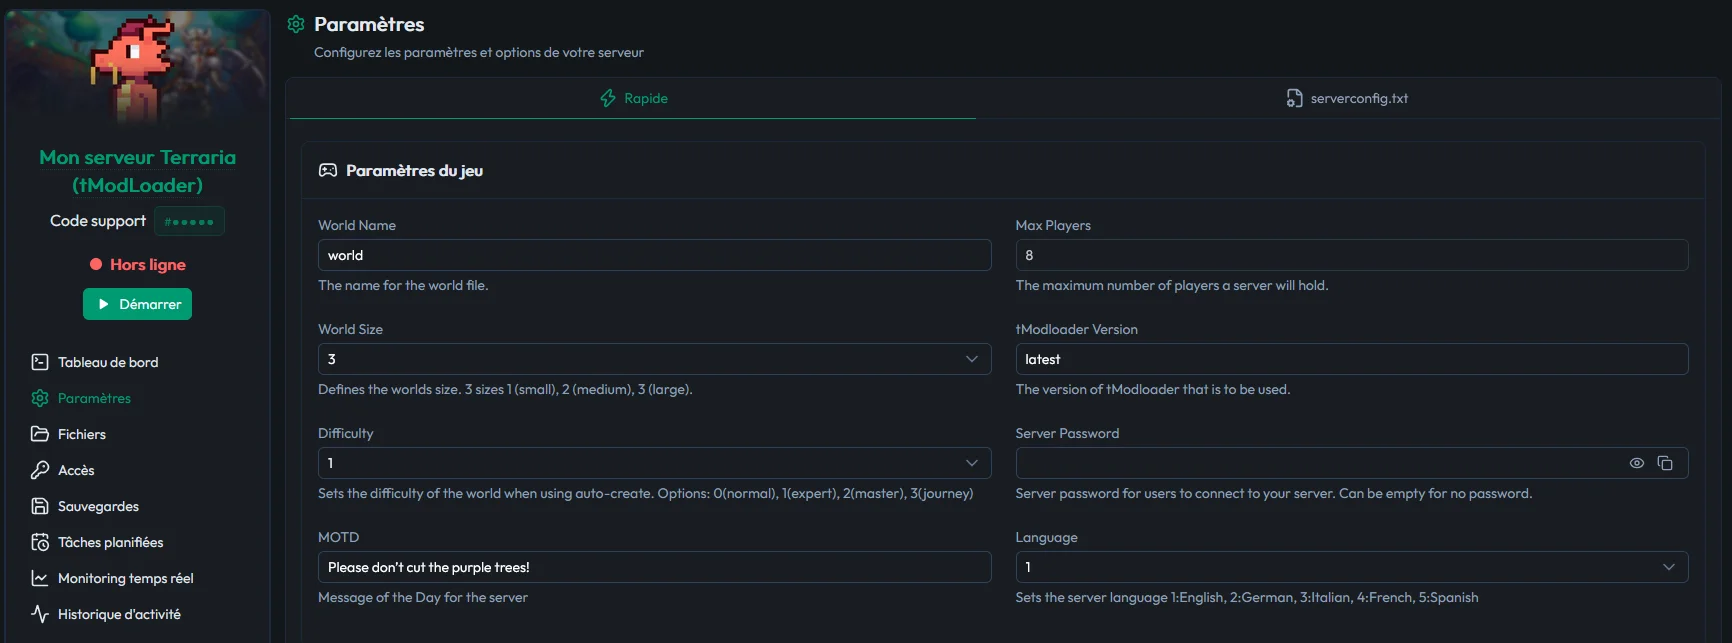Reveal the hidden Code support value
Viewport: 1732px width, 643px height.
pyautogui.click(x=190, y=221)
